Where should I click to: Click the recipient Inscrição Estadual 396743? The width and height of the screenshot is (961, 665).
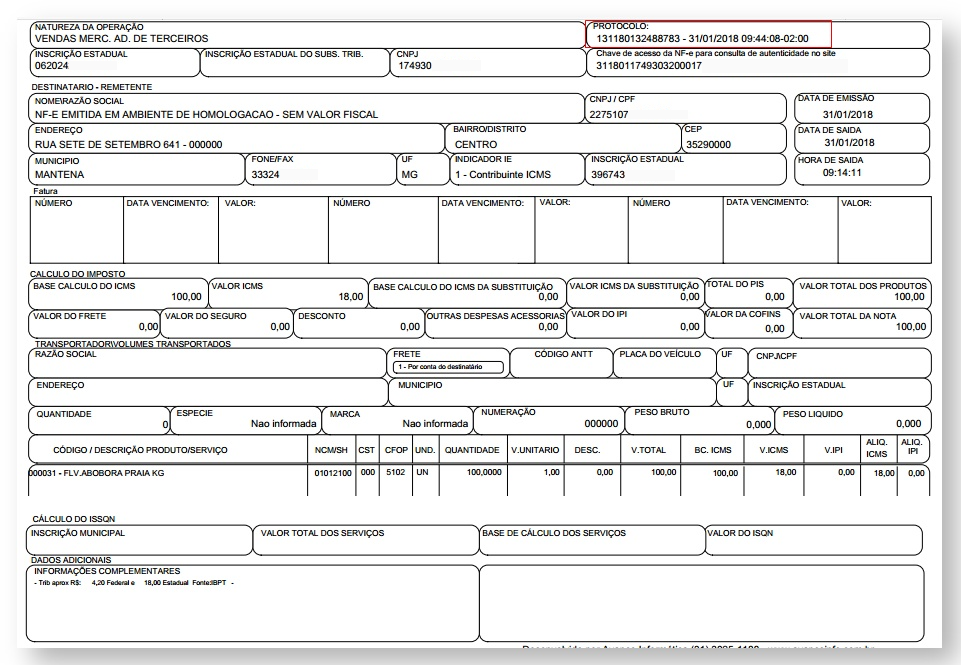607,175
